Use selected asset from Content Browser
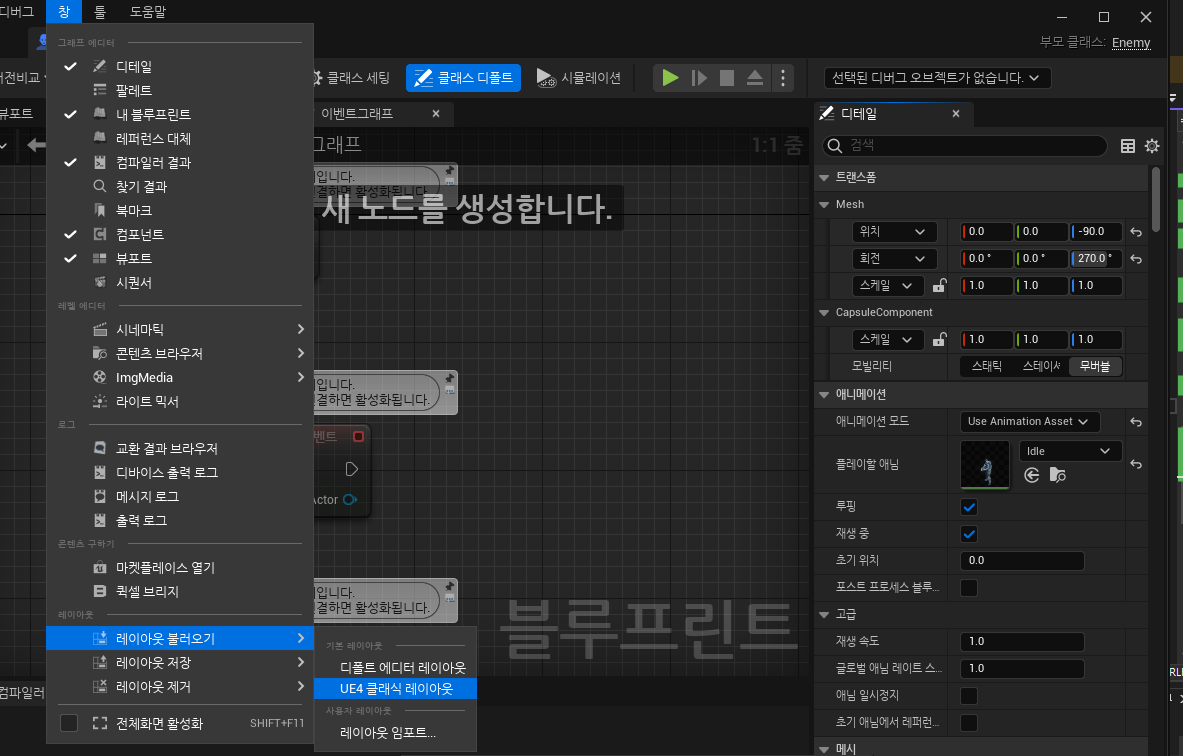 (1031, 475)
